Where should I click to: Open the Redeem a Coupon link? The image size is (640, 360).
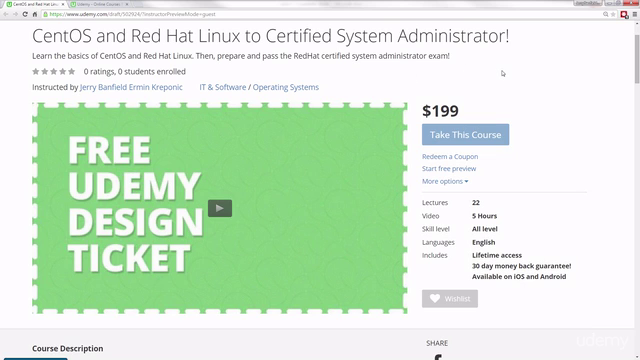tap(450, 157)
